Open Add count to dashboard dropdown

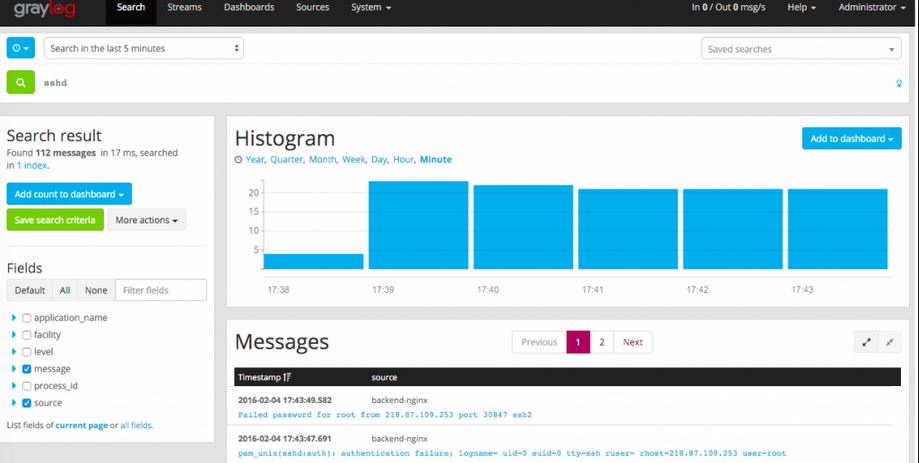click(69, 194)
